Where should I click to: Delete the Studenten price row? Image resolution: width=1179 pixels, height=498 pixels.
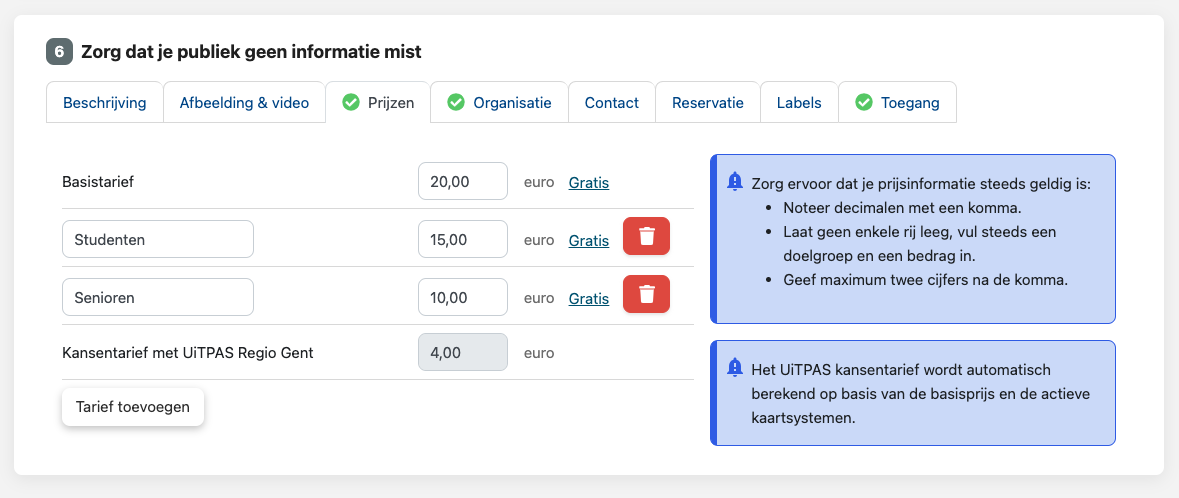pos(646,236)
